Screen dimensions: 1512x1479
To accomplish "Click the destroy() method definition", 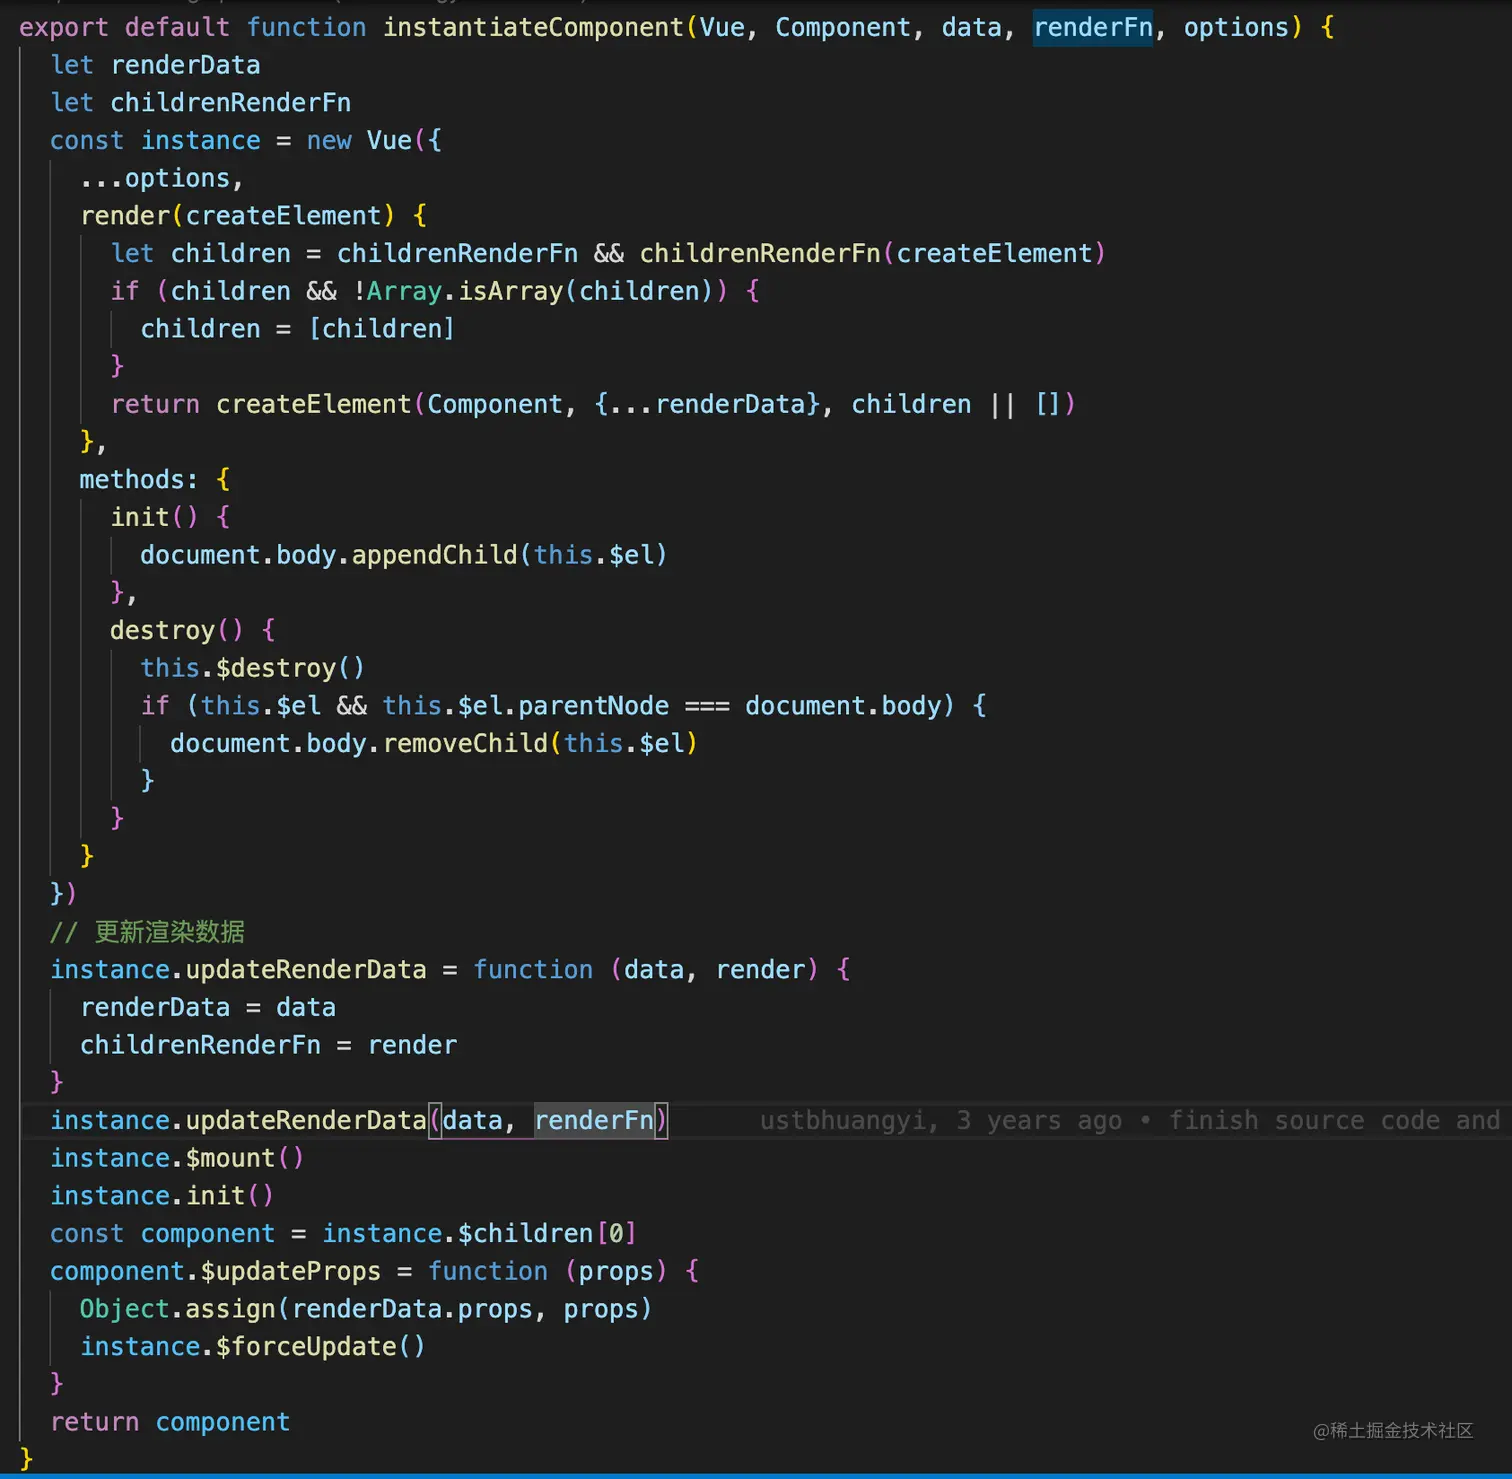I will point(176,630).
